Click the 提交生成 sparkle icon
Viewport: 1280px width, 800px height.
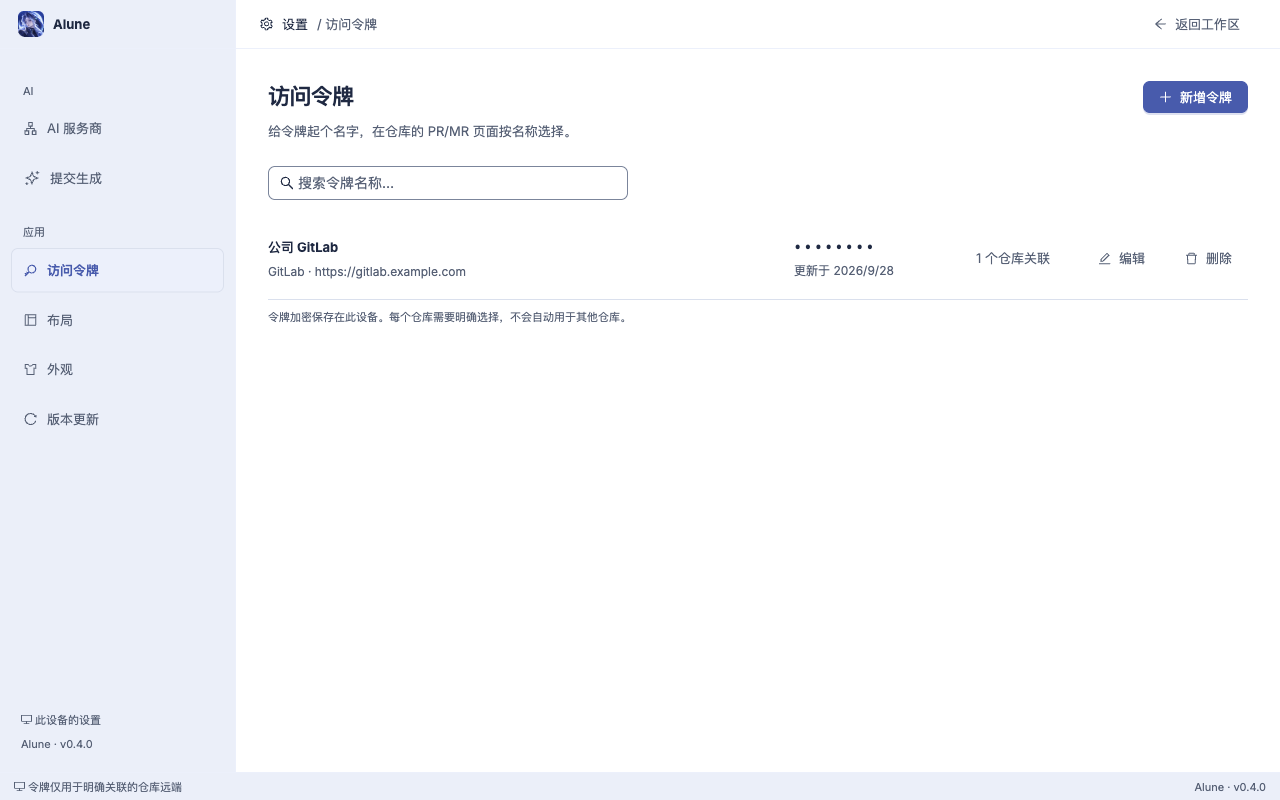pos(32,178)
